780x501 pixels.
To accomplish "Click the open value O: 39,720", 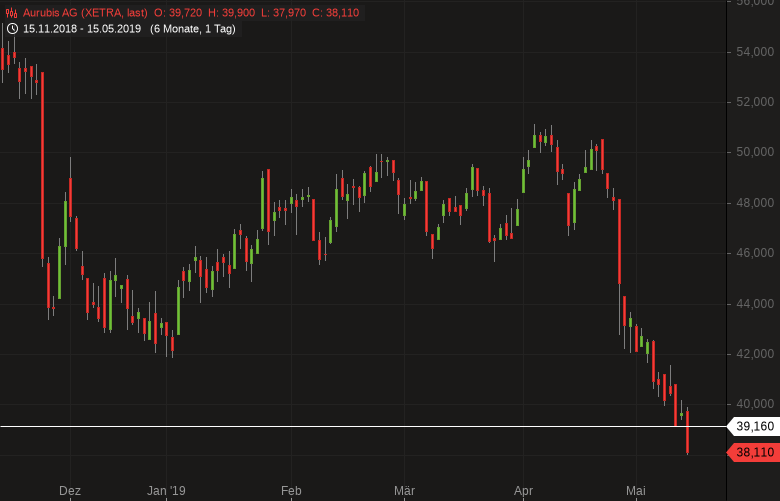I will click(178, 13).
